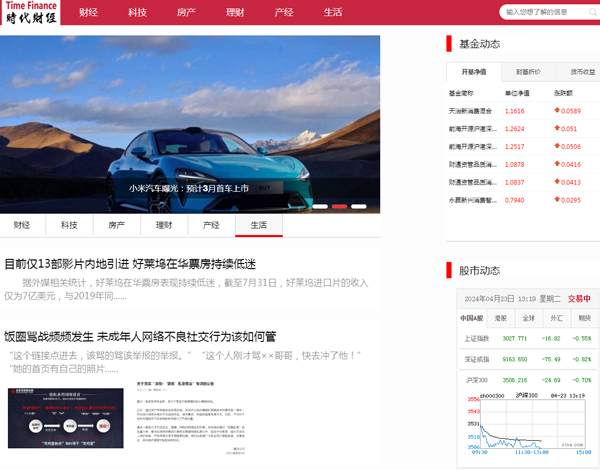
Task: Select the 开基净值 fund tab
Action: [x=474, y=72]
